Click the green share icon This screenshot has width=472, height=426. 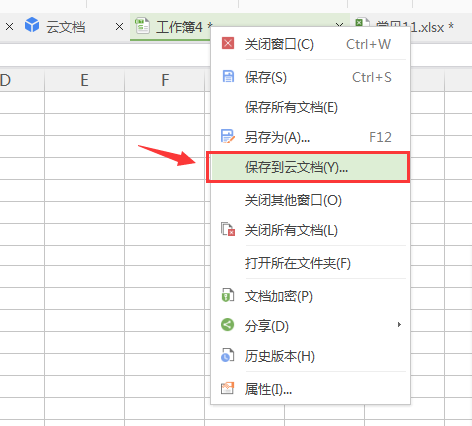click(x=228, y=325)
